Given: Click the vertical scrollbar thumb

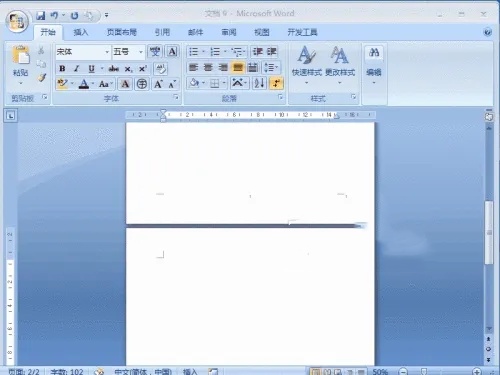Looking at the screenshot, I should (x=489, y=232).
